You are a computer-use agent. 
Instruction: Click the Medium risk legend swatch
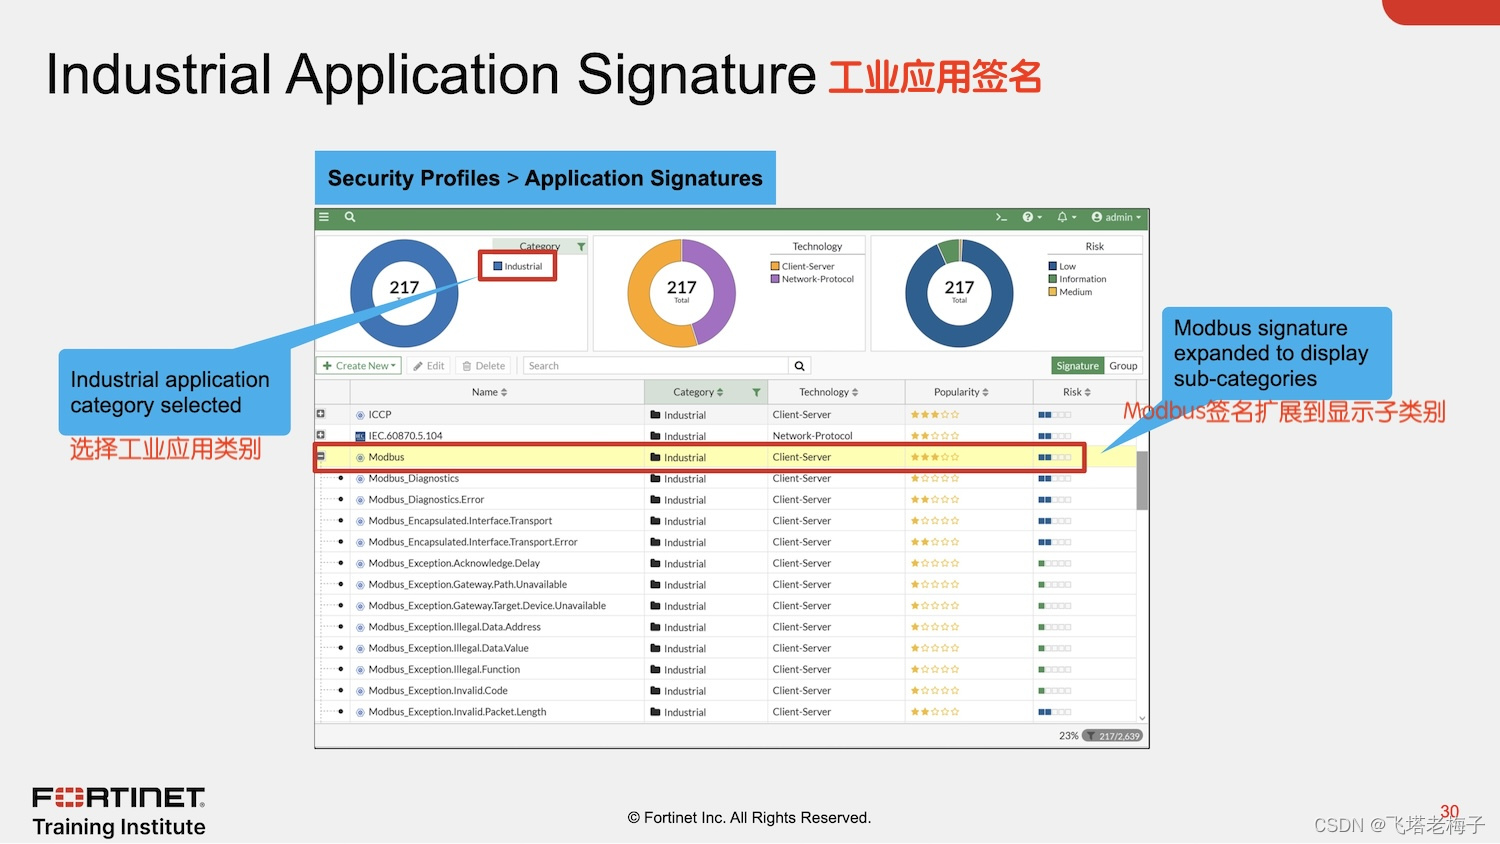tap(1053, 292)
